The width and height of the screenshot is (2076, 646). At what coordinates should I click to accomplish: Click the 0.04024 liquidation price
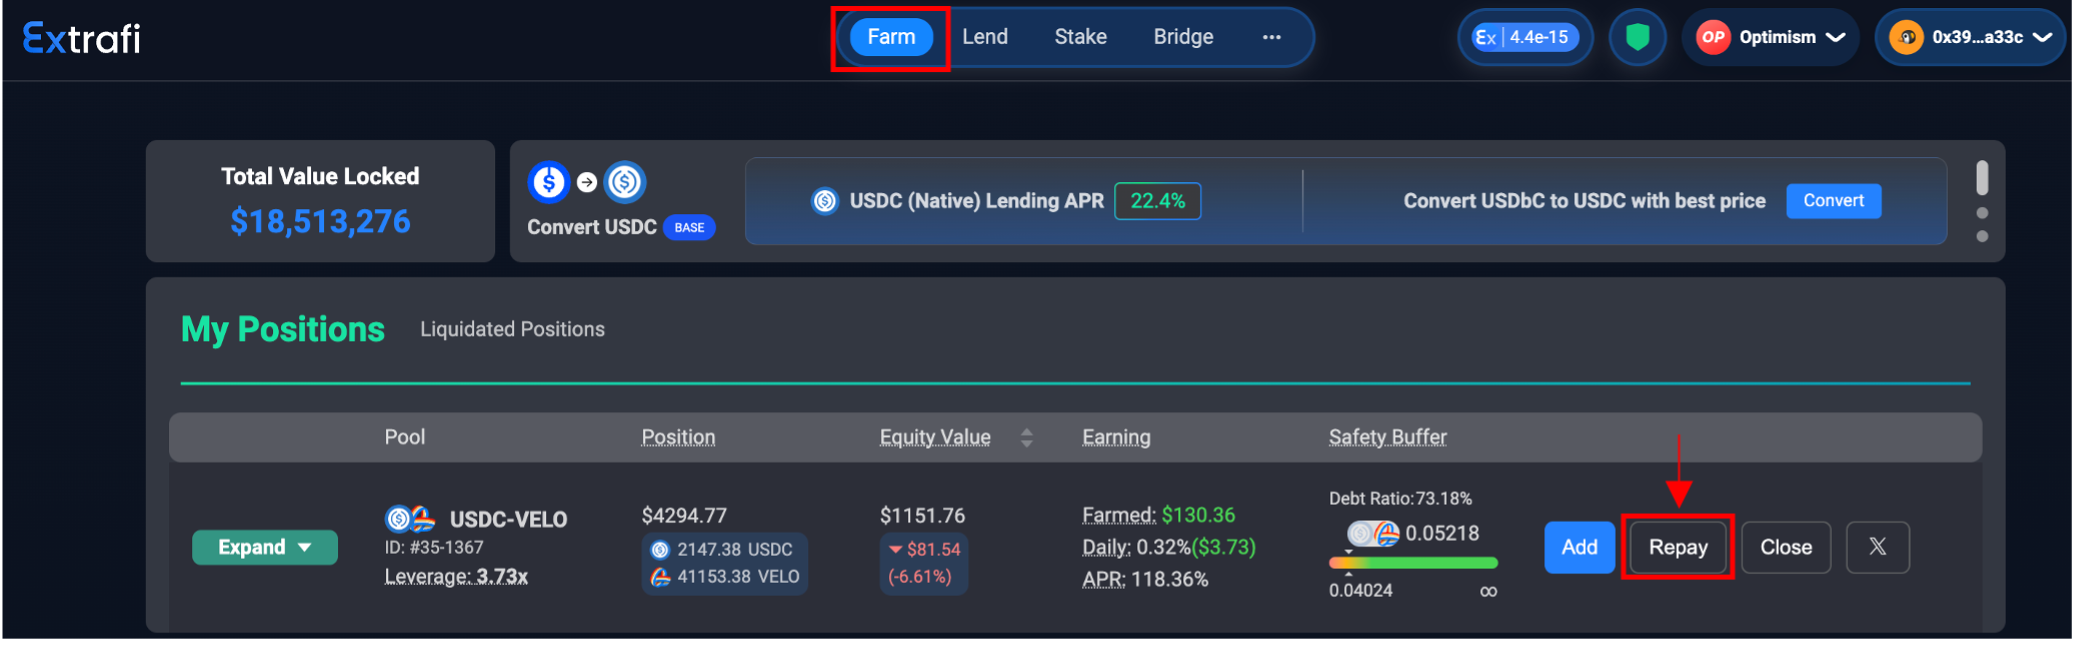1360,590
